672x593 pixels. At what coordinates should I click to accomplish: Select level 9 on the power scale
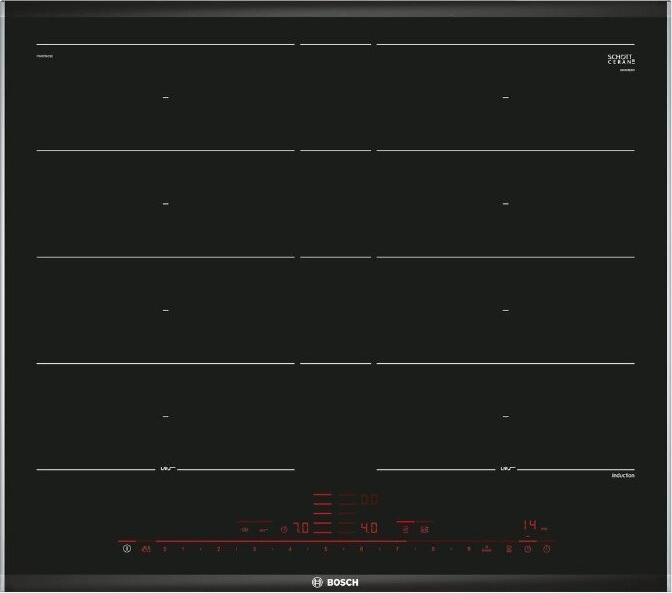[468, 549]
